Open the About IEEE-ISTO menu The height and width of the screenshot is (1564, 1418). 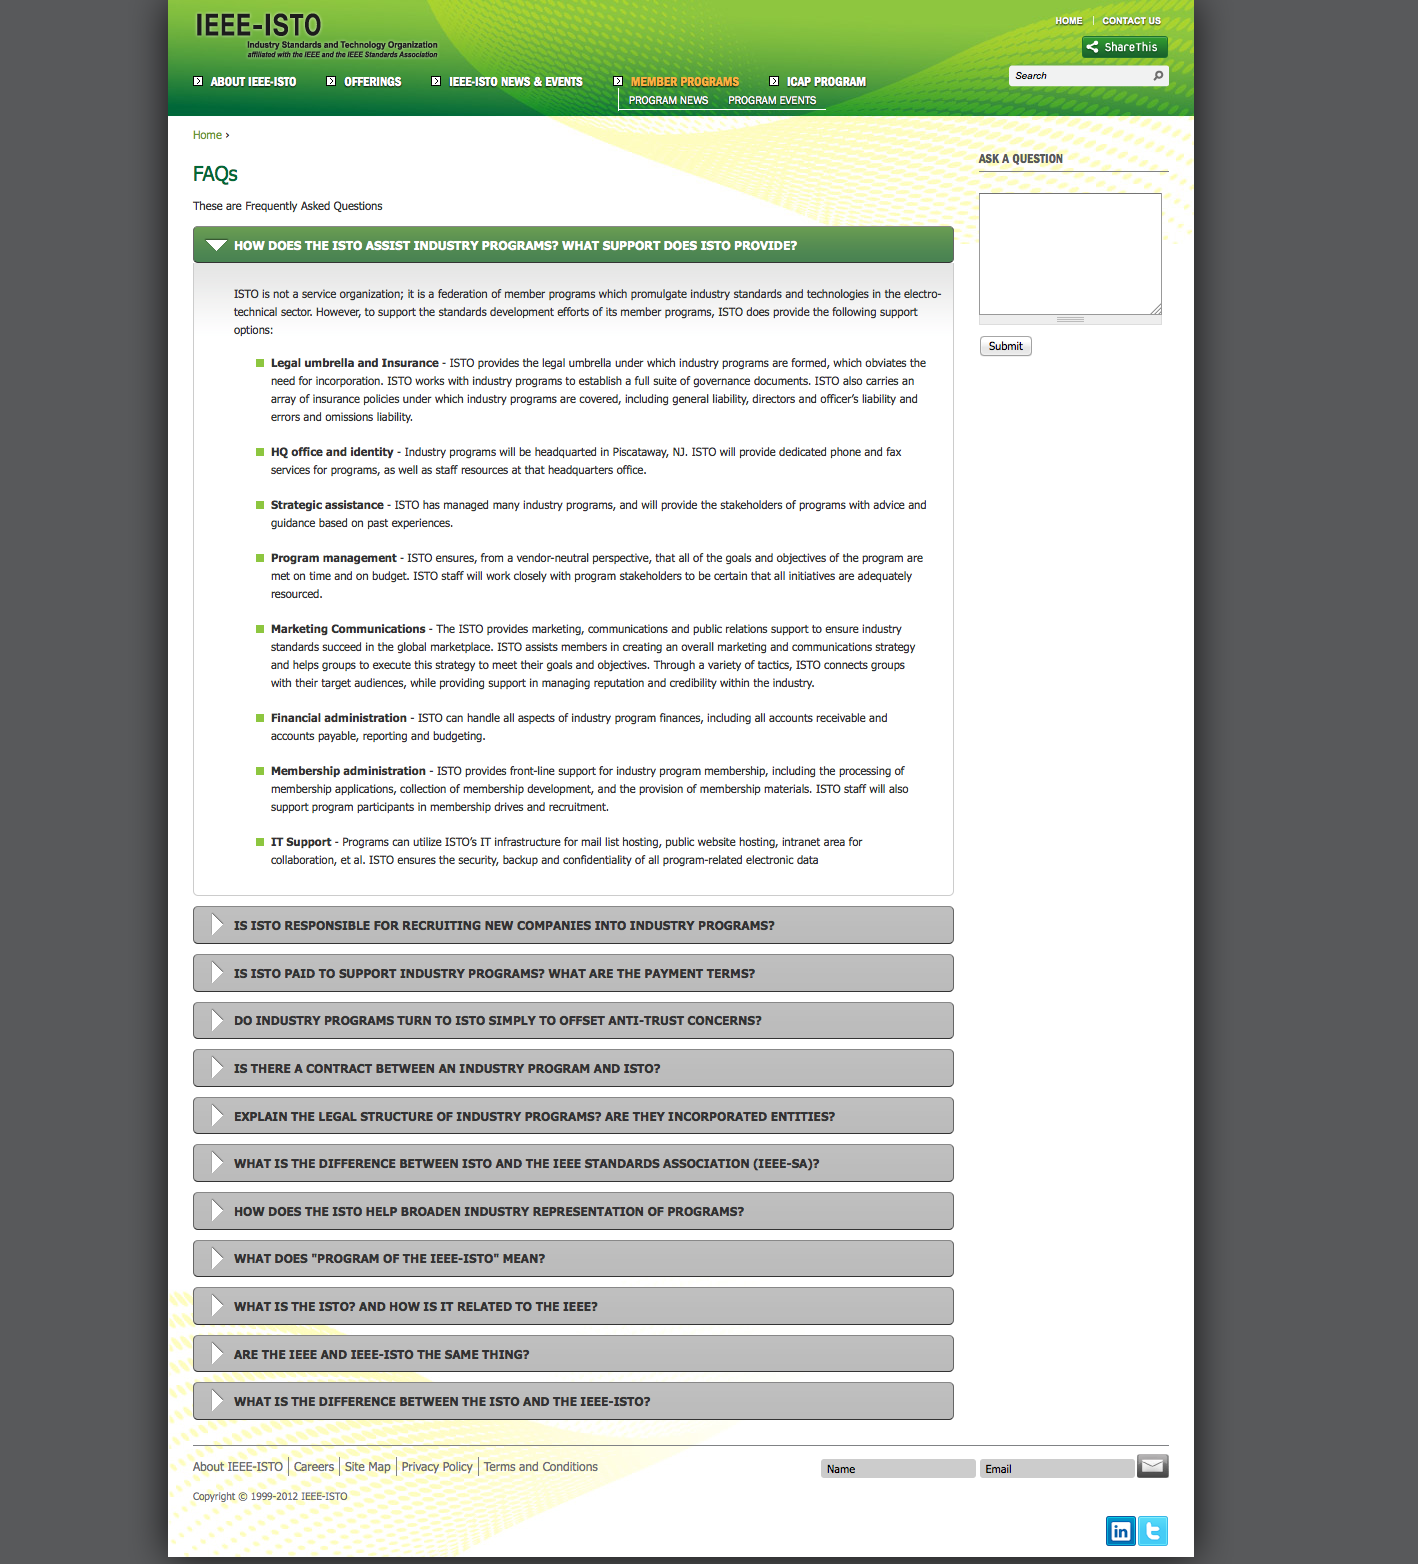point(253,82)
